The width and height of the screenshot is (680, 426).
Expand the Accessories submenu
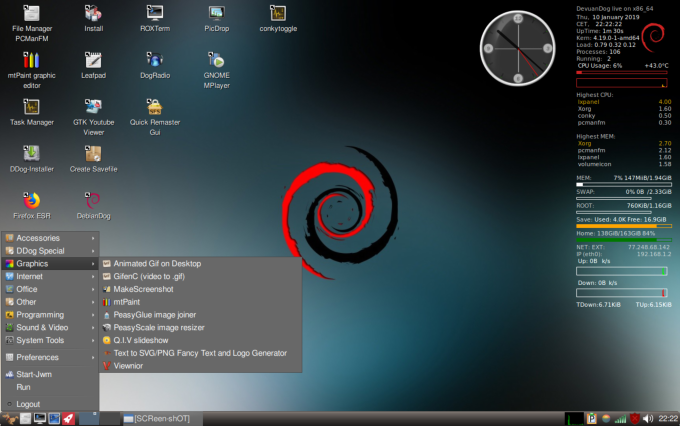50,238
